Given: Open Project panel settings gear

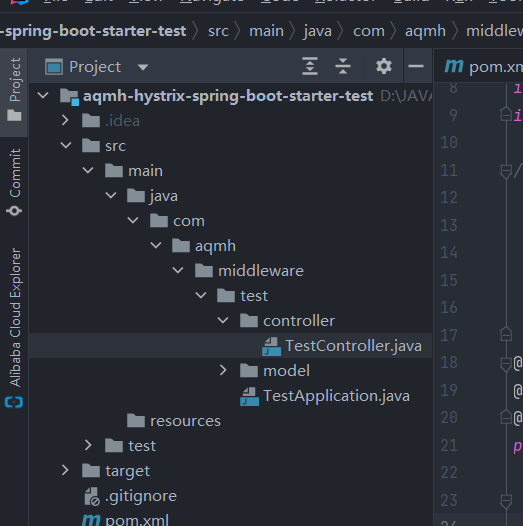Looking at the screenshot, I should pos(384,66).
